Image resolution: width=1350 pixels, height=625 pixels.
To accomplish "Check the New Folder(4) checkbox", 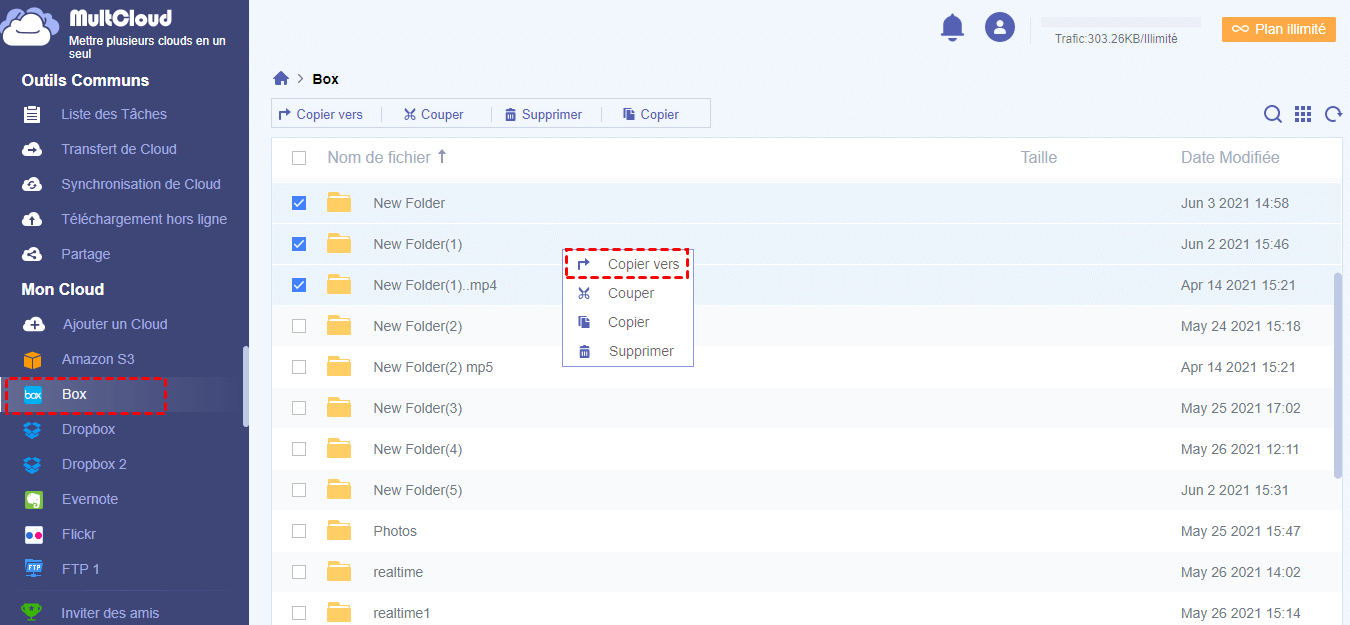I will tap(299, 449).
